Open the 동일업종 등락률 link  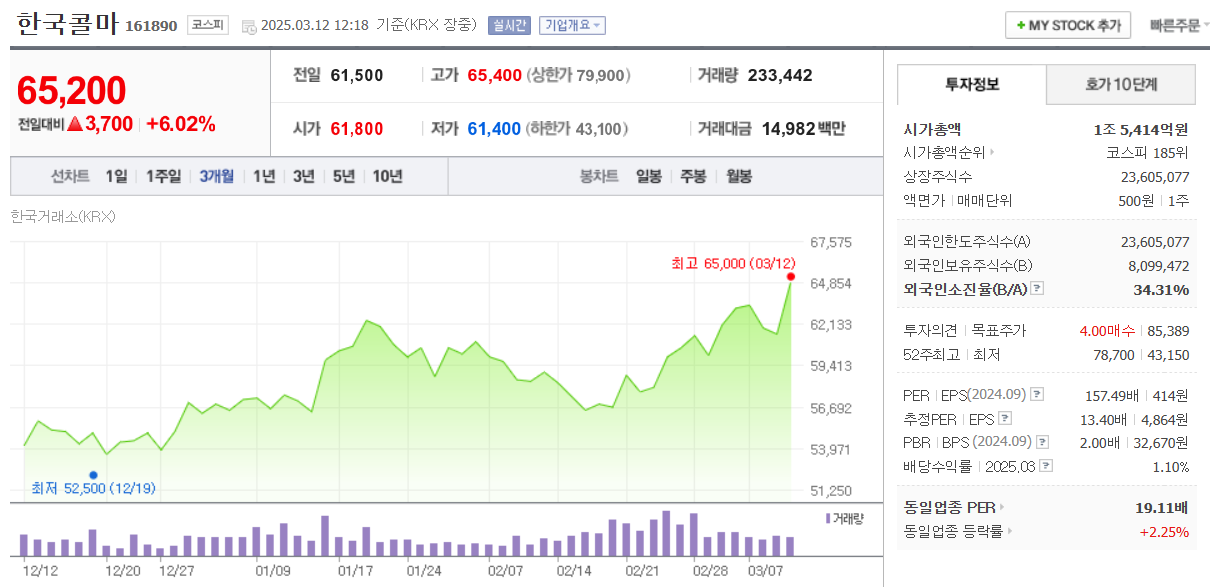[953, 532]
